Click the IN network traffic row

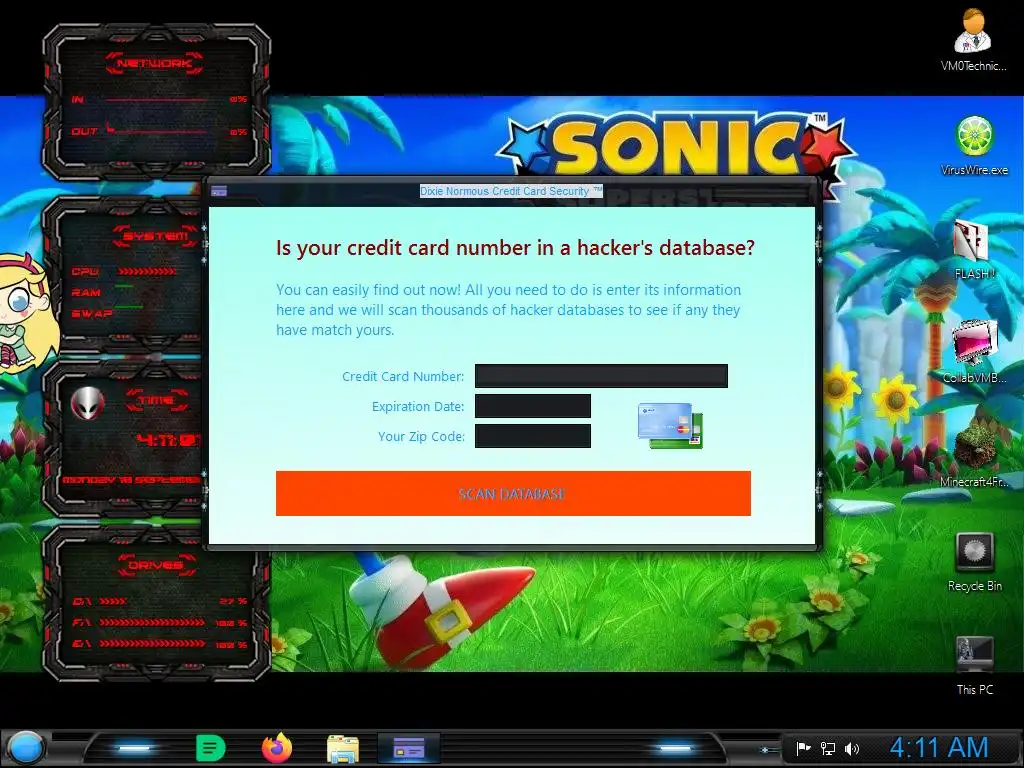[159, 100]
